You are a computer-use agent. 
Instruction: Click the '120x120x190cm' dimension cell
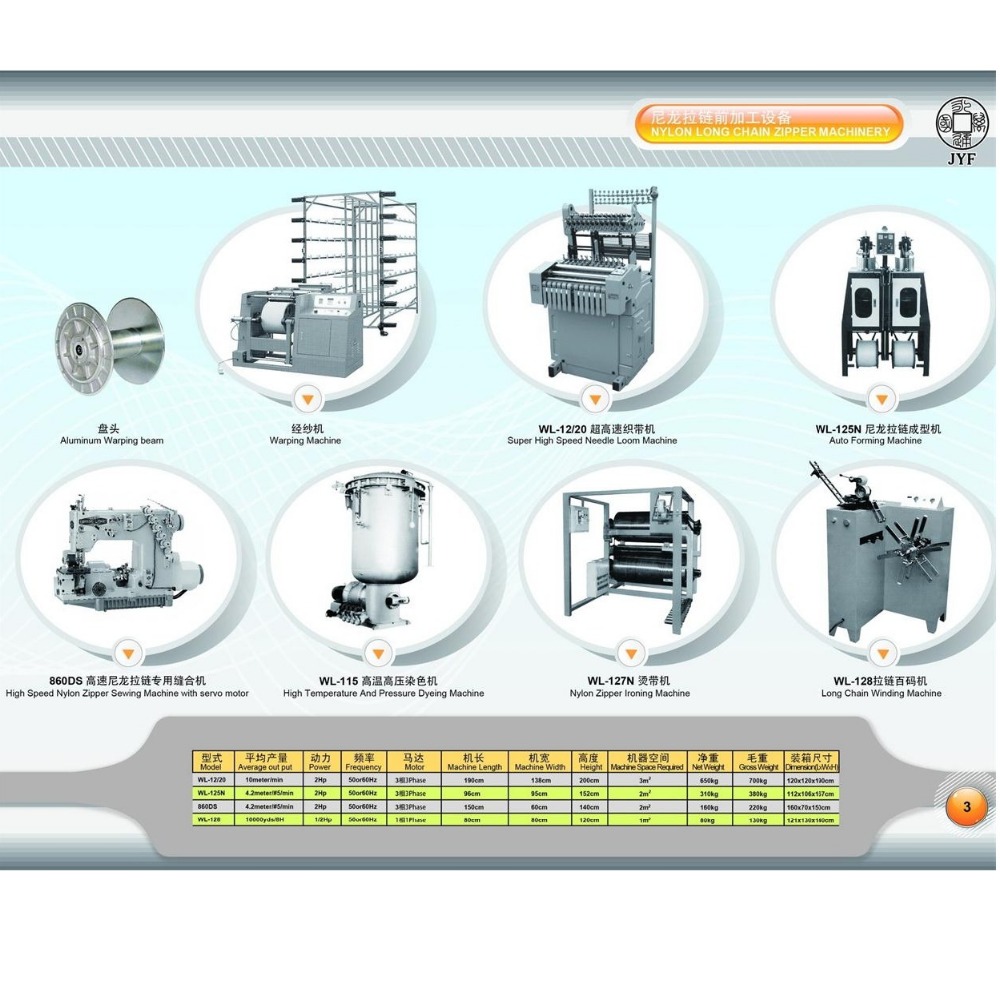810,780
